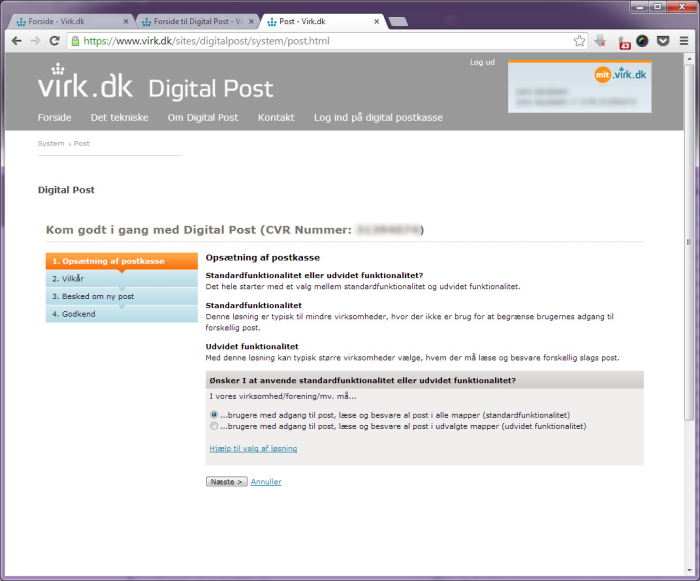Click the green padlock security icon
Viewport: 700px width, 581px height.
(x=75, y=41)
